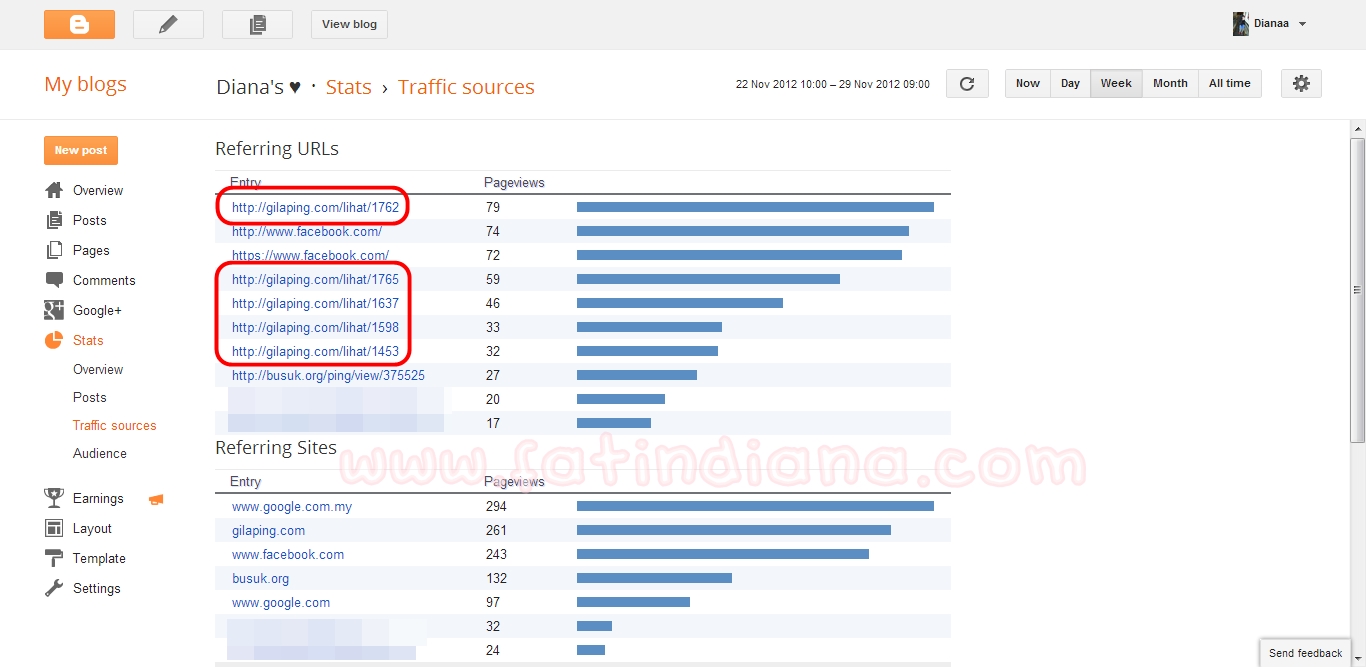Switch time range to Now
Viewport: 1366px width, 667px height.
point(1027,84)
